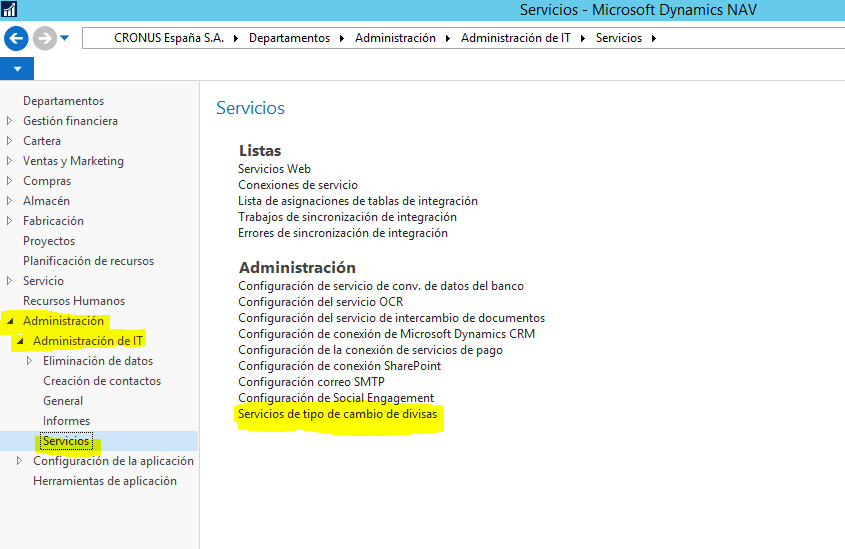Click Administración de IT in the breadcrumb bar
The width and height of the screenshot is (845, 549).
516,38
